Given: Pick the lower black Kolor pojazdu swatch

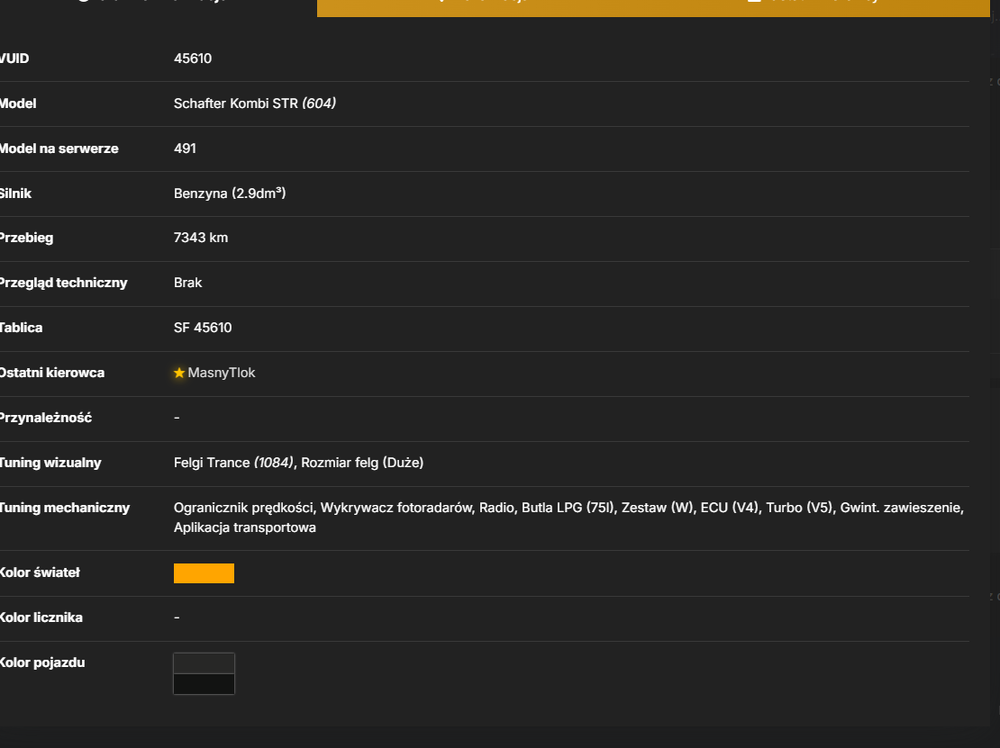Looking at the screenshot, I should [204, 684].
